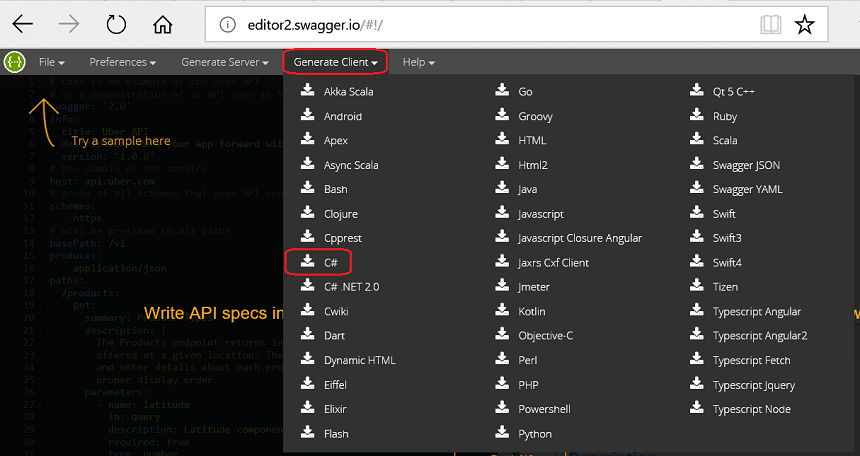860x456 pixels.
Task: Generate Scala client
Action: click(725, 140)
